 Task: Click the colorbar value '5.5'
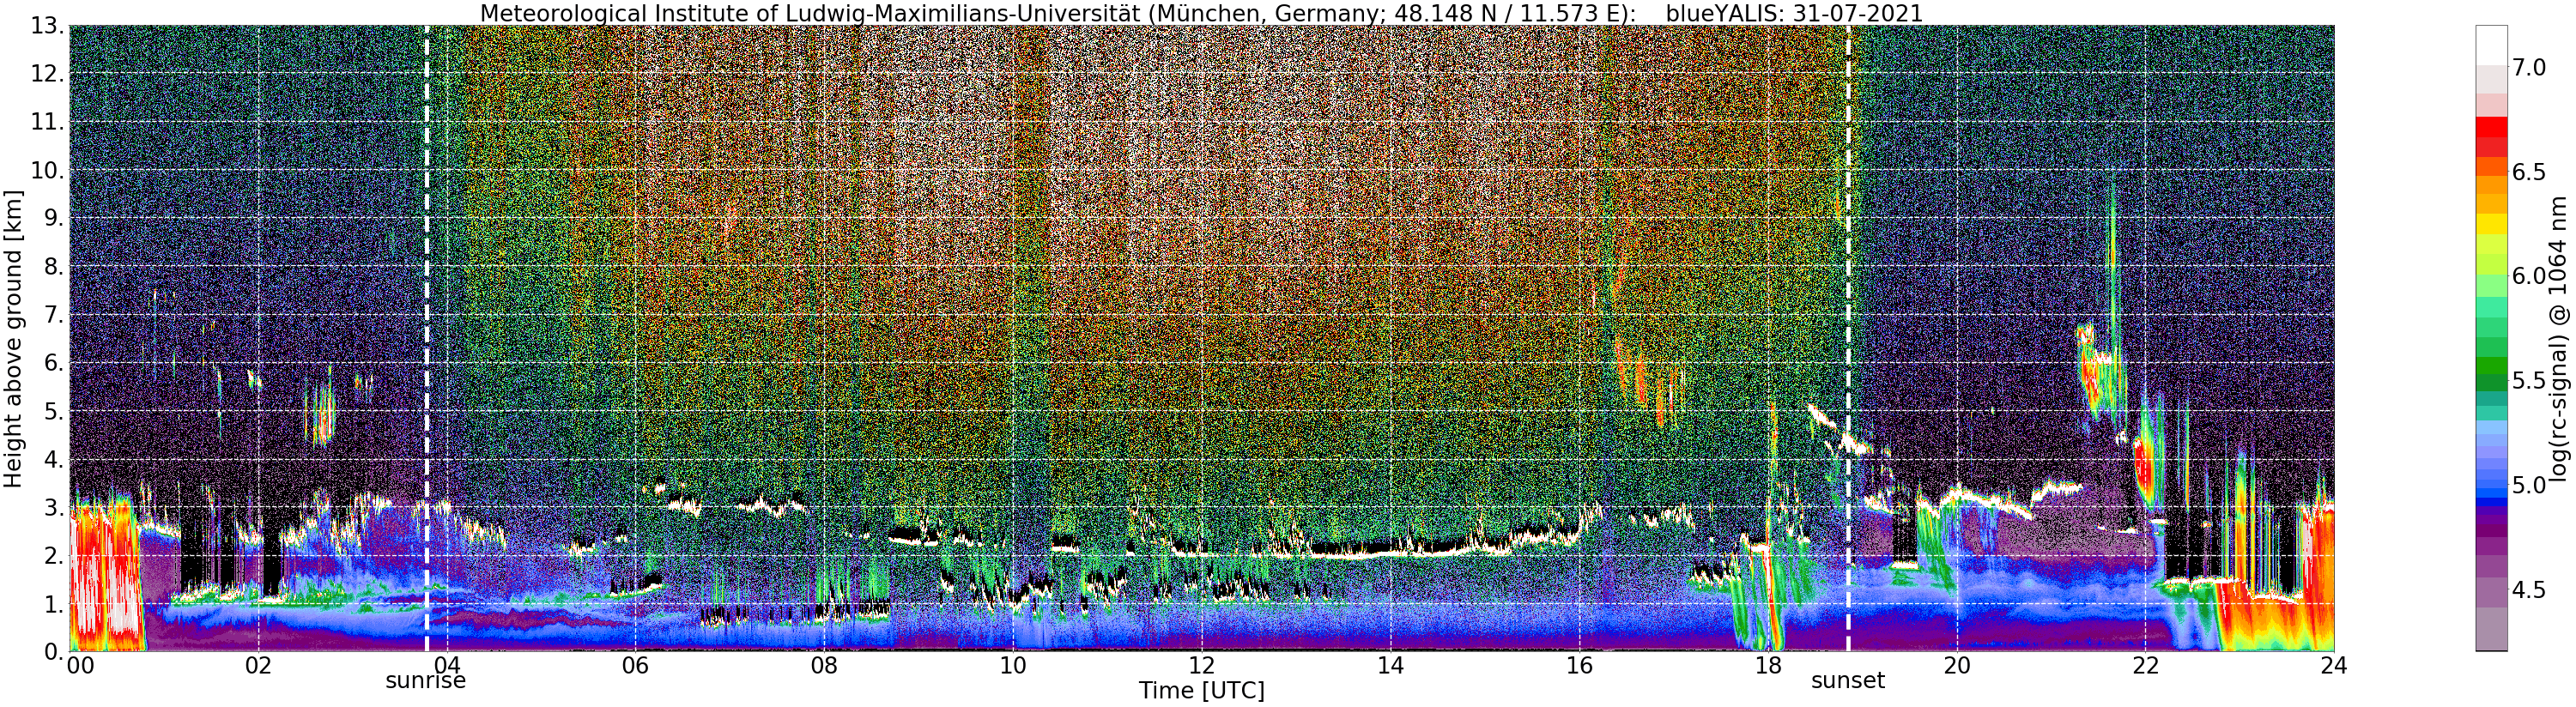[x=2528, y=380]
